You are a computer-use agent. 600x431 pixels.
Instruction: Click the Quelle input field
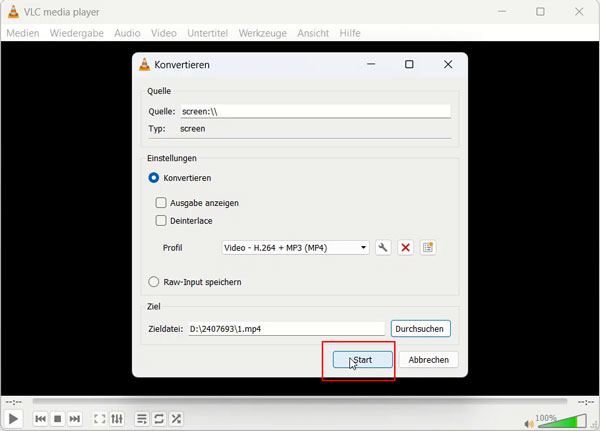click(315, 111)
